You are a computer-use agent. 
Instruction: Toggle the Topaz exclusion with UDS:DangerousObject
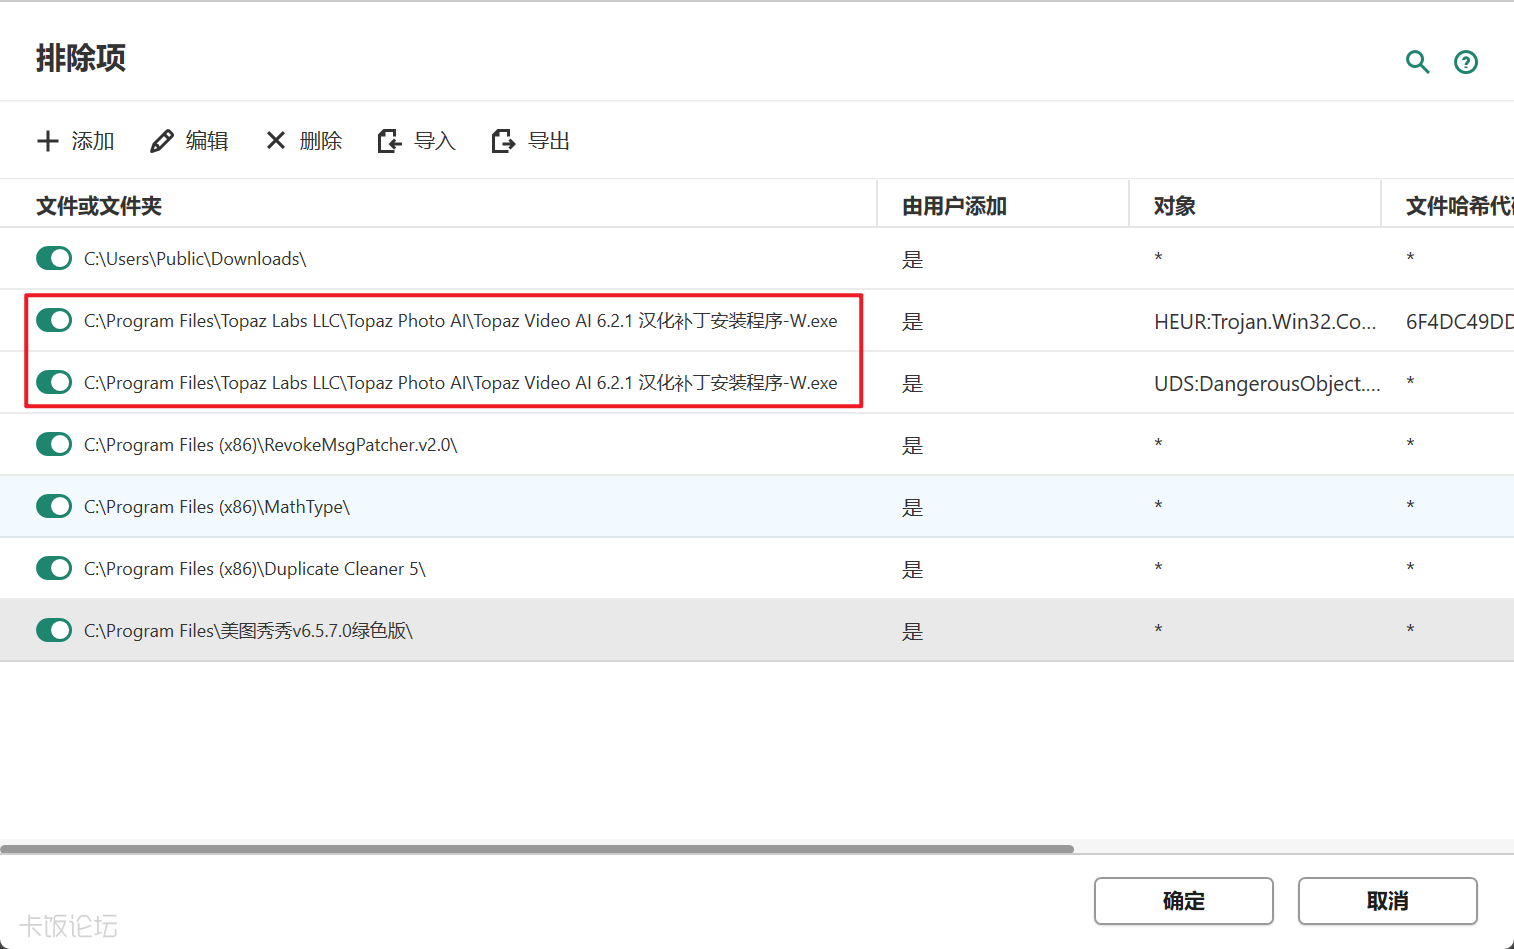tap(54, 382)
